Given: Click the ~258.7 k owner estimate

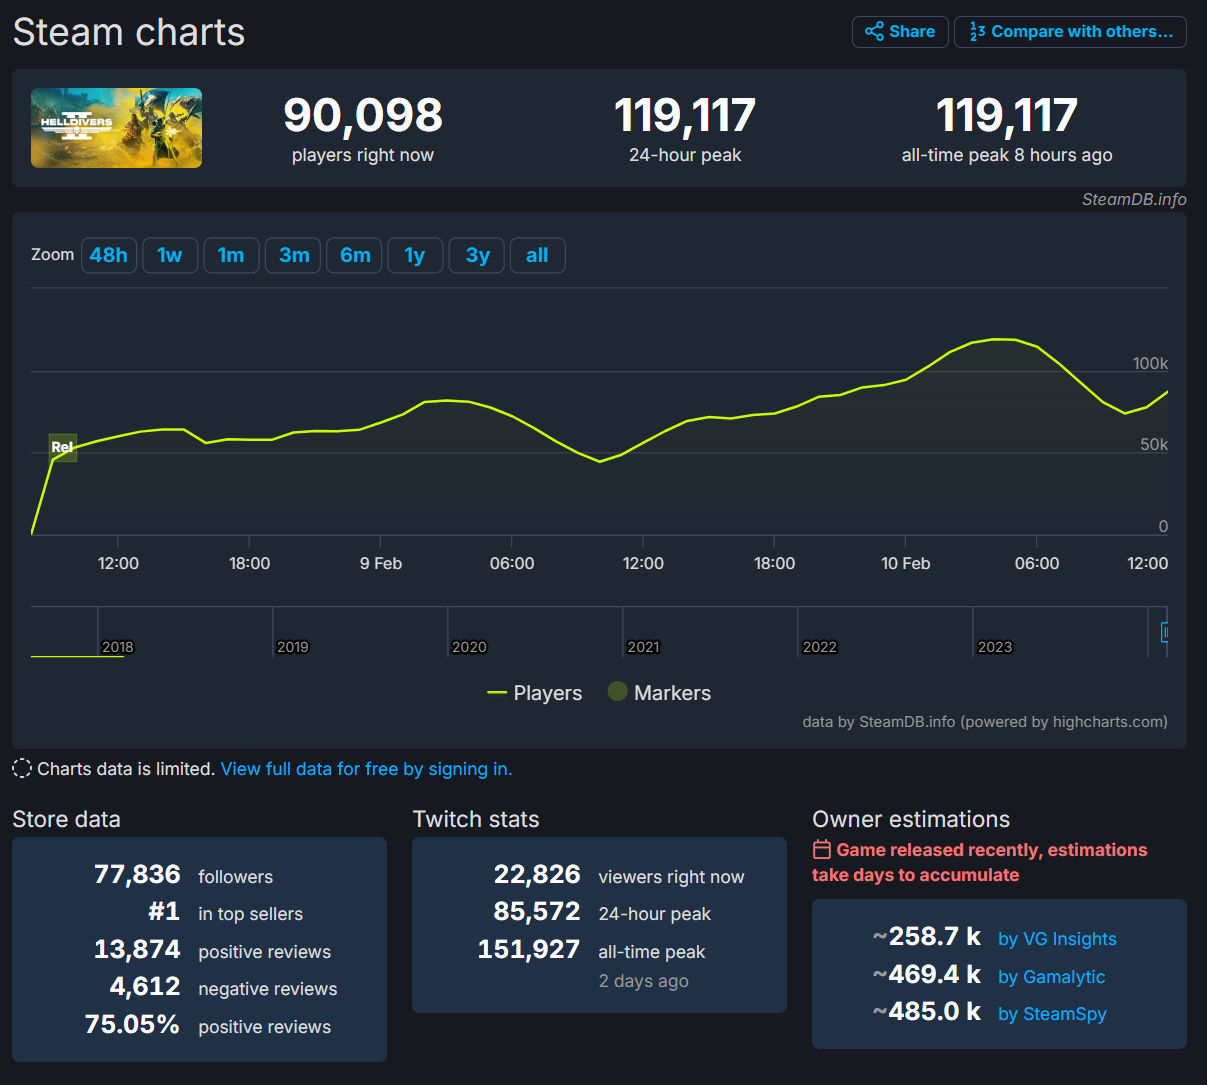Looking at the screenshot, I should point(927,937).
